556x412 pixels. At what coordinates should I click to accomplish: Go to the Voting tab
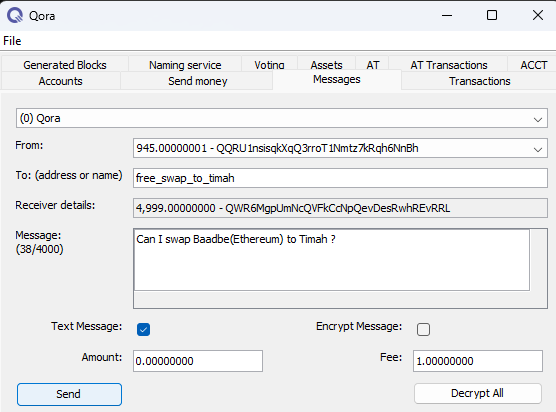(x=269, y=65)
